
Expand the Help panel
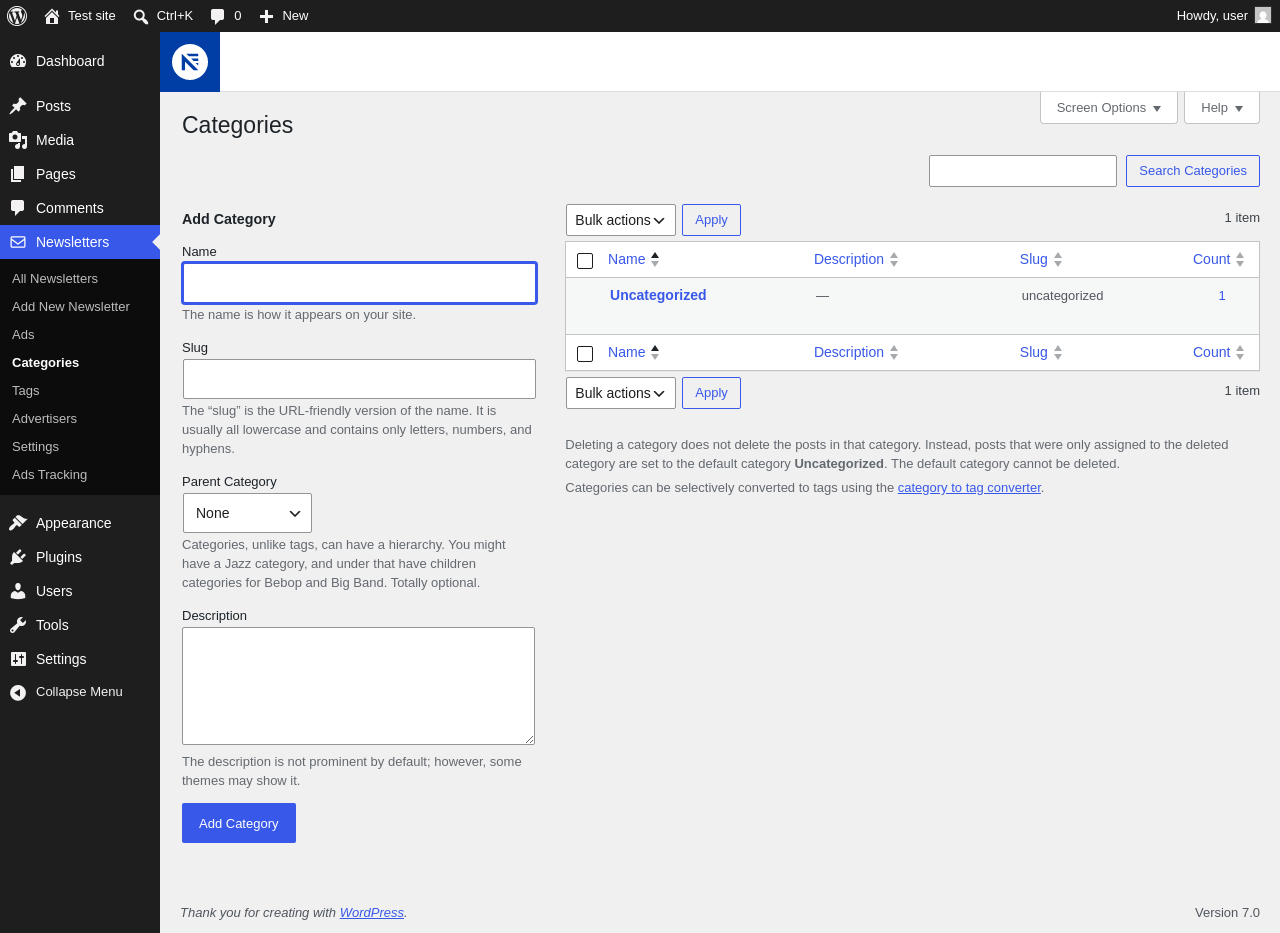pyautogui.click(x=1222, y=107)
